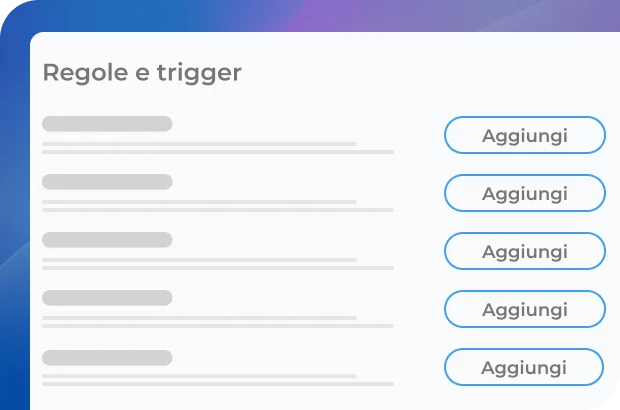
Task: Click third rule's longer lower description line
Action: [217, 268]
